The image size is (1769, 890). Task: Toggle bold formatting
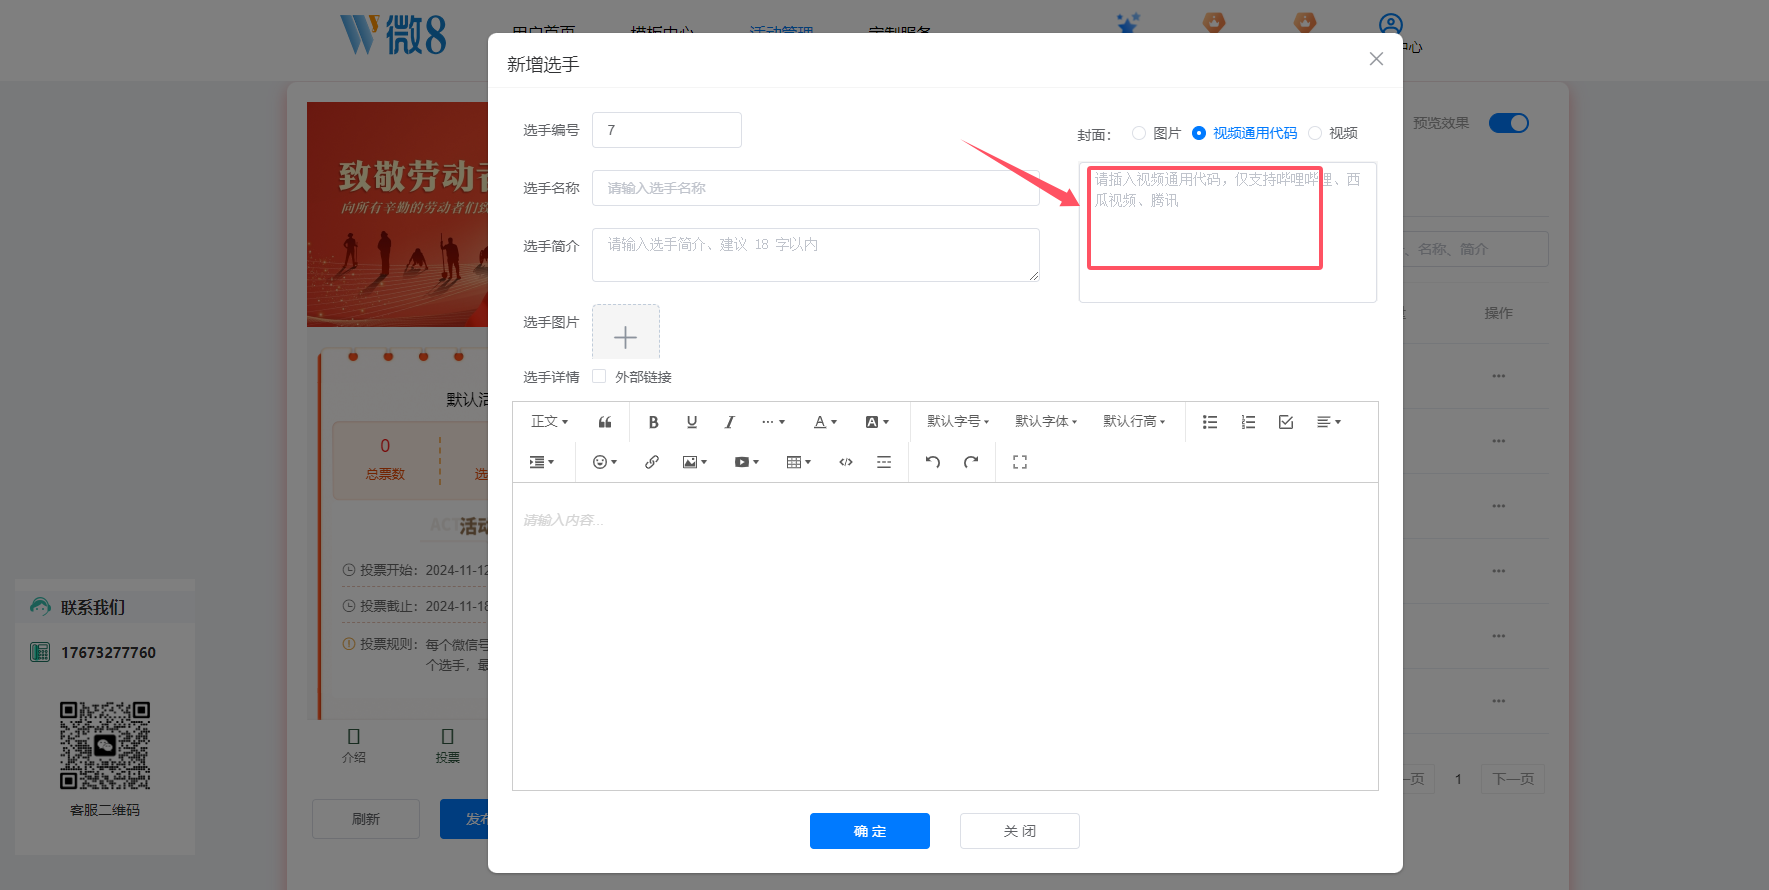[x=653, y=422]
